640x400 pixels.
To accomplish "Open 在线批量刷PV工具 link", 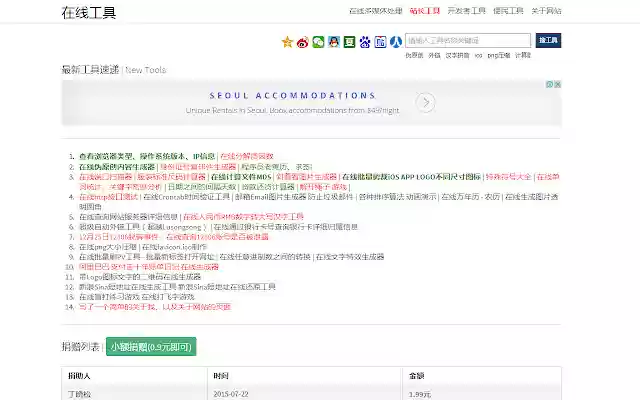I will (x=147, y=257).
